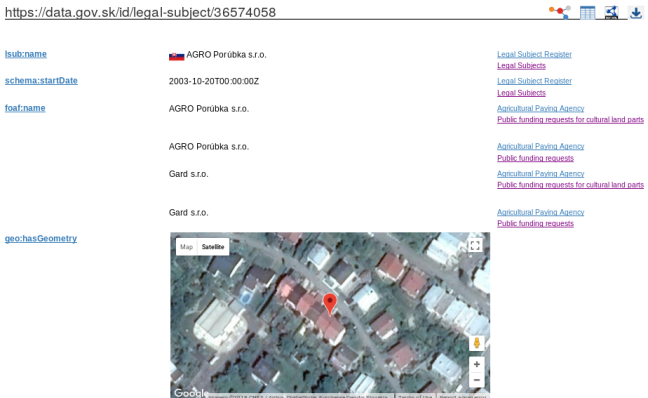Click the red map location marker
Image resolution: width=648 pixels, height=398 pixels.
(x=330, y=304)
